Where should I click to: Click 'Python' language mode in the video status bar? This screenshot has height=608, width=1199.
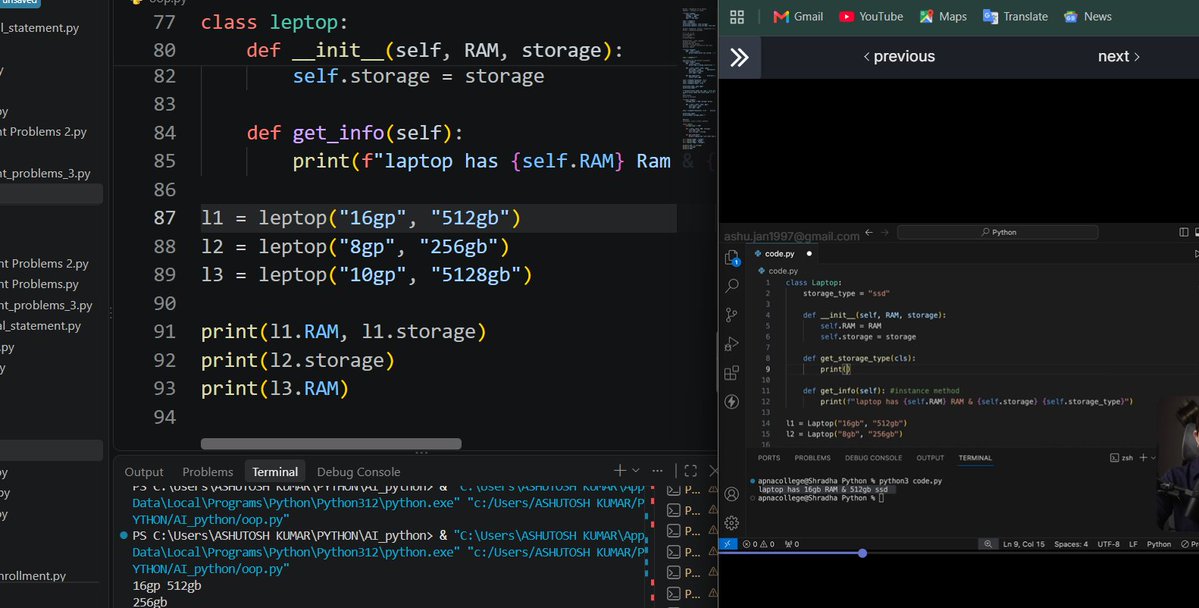1158,545
